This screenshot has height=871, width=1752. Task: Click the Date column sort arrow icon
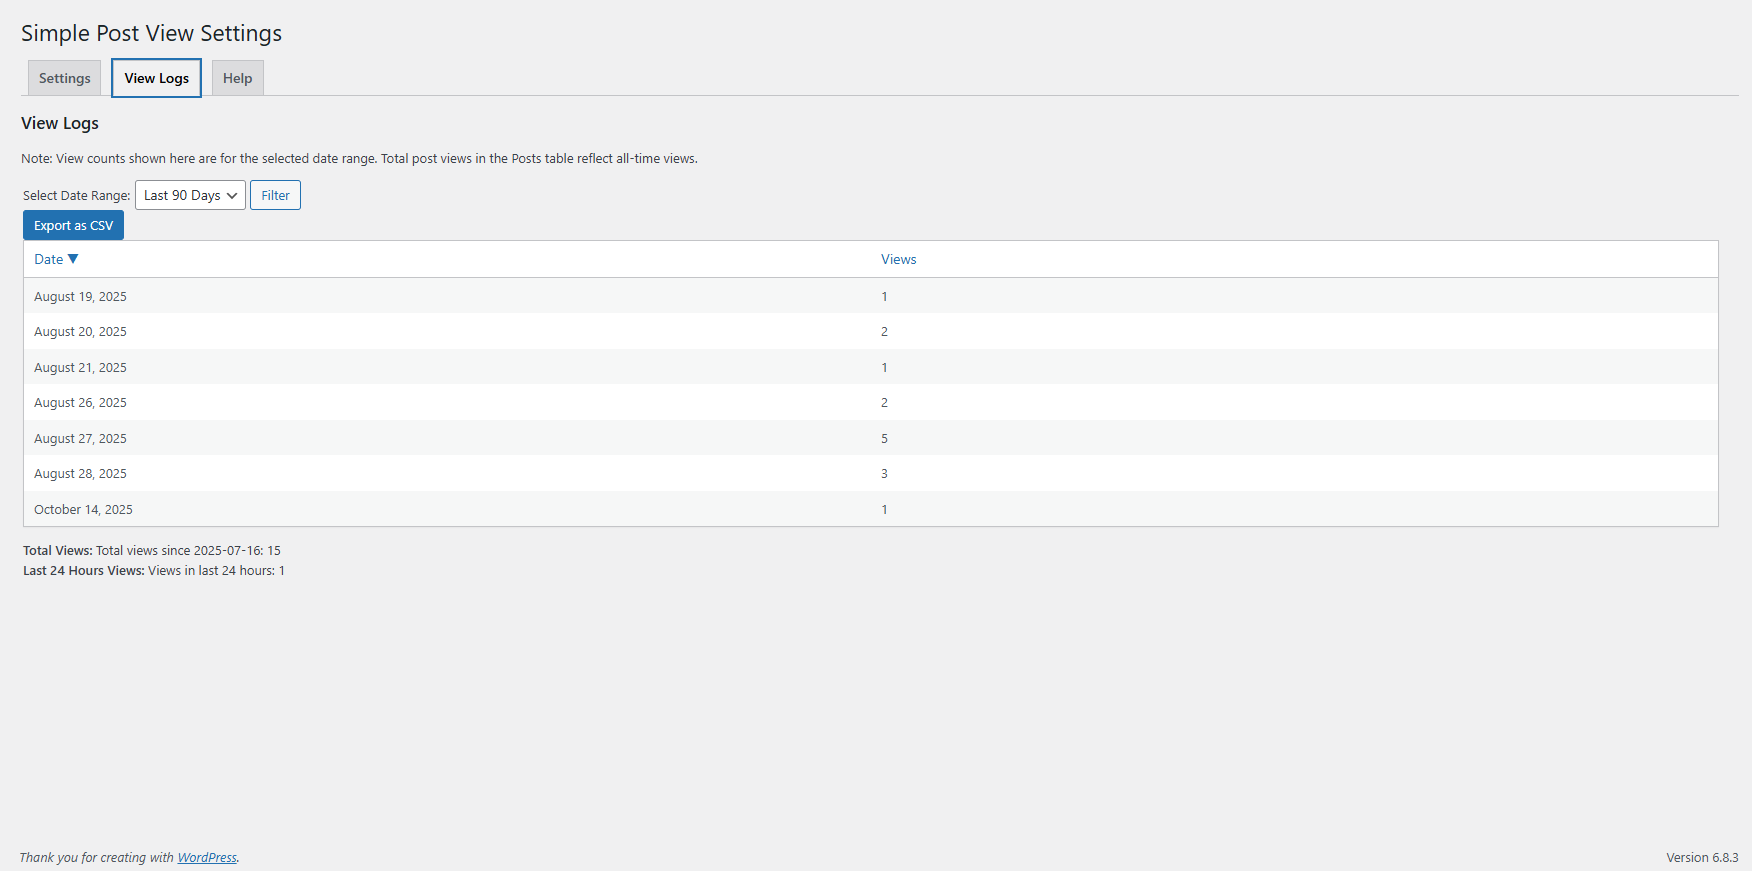tap(73, 259)
